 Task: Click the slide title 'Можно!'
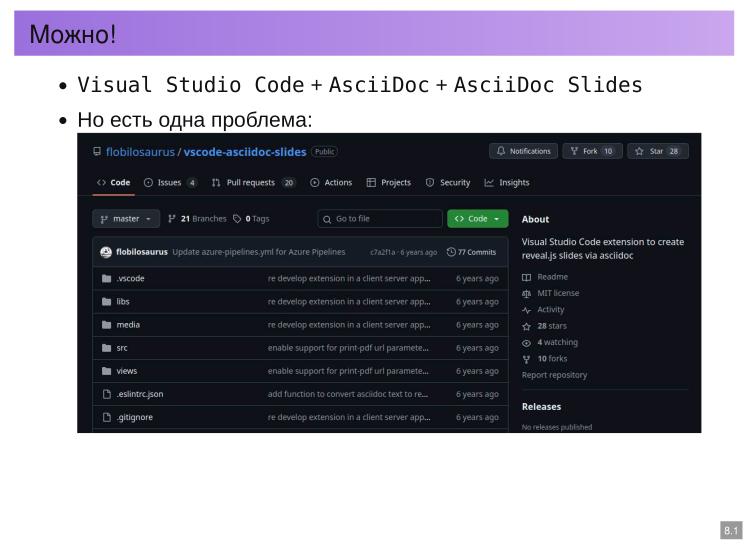tap(73, 34)
